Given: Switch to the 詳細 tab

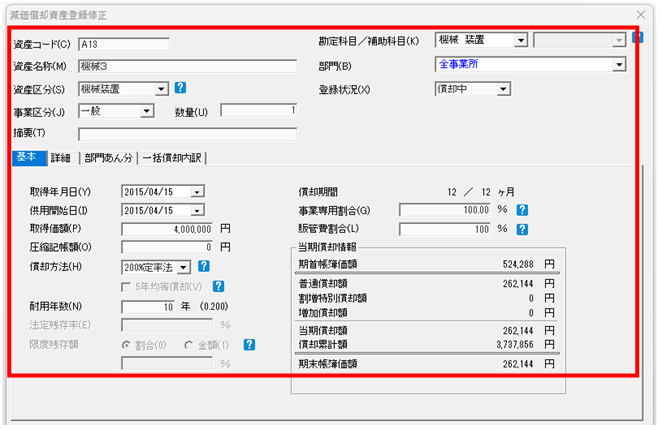Looking at the screenshot, I should (61, 158).
